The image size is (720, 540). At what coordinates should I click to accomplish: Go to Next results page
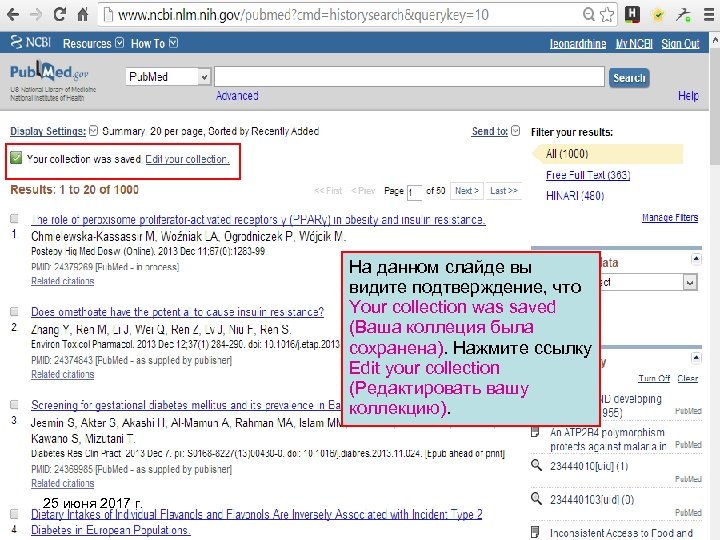(467, 191)
